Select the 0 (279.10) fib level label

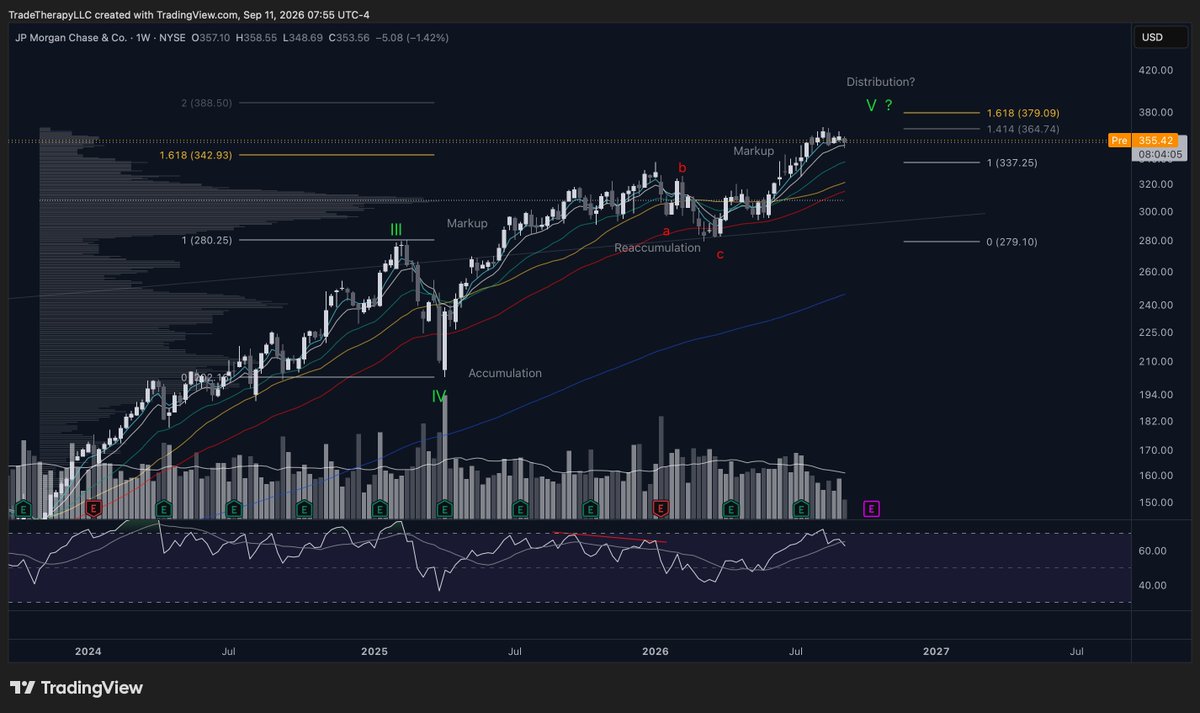click(1011, 242)
